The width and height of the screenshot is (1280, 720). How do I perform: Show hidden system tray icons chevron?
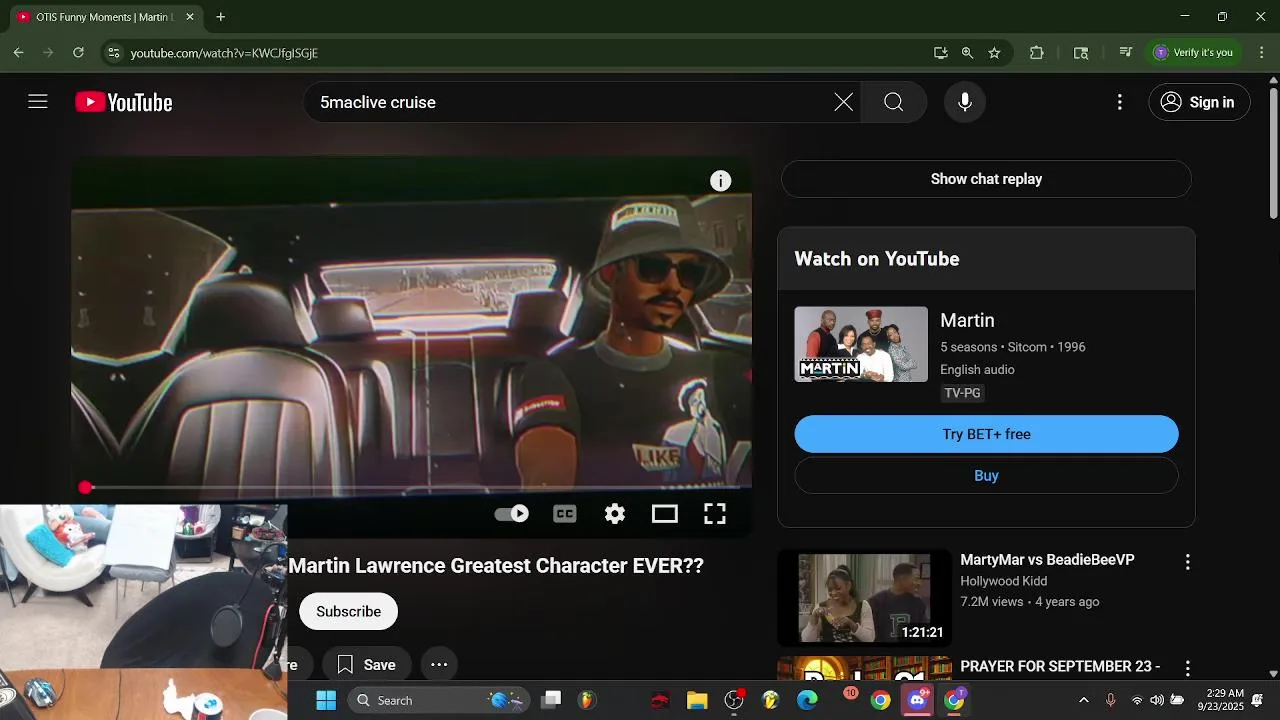[1084, 700]
